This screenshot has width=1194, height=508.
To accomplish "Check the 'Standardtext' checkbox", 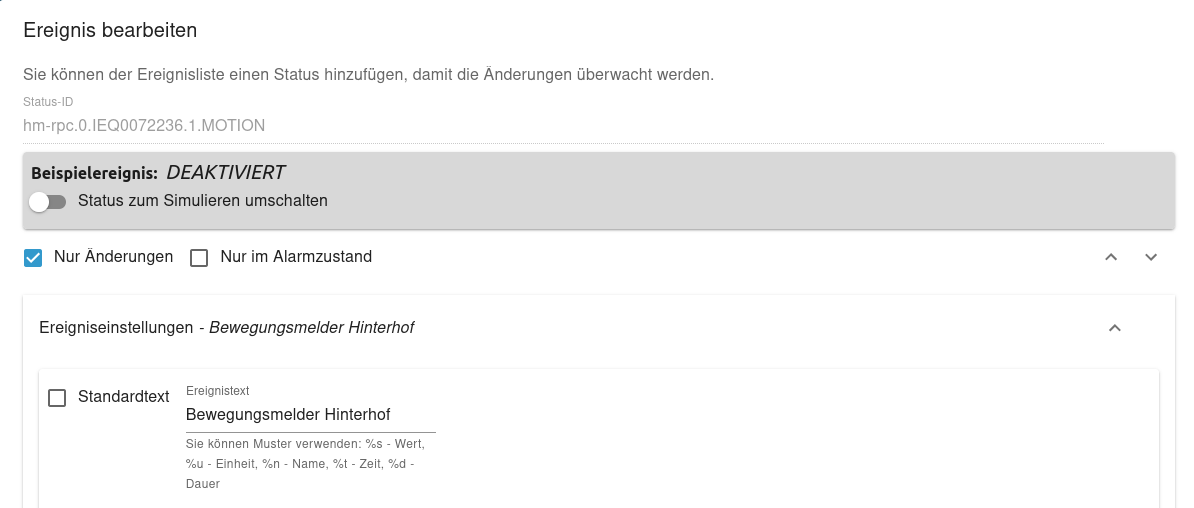I will coord(58,398).
